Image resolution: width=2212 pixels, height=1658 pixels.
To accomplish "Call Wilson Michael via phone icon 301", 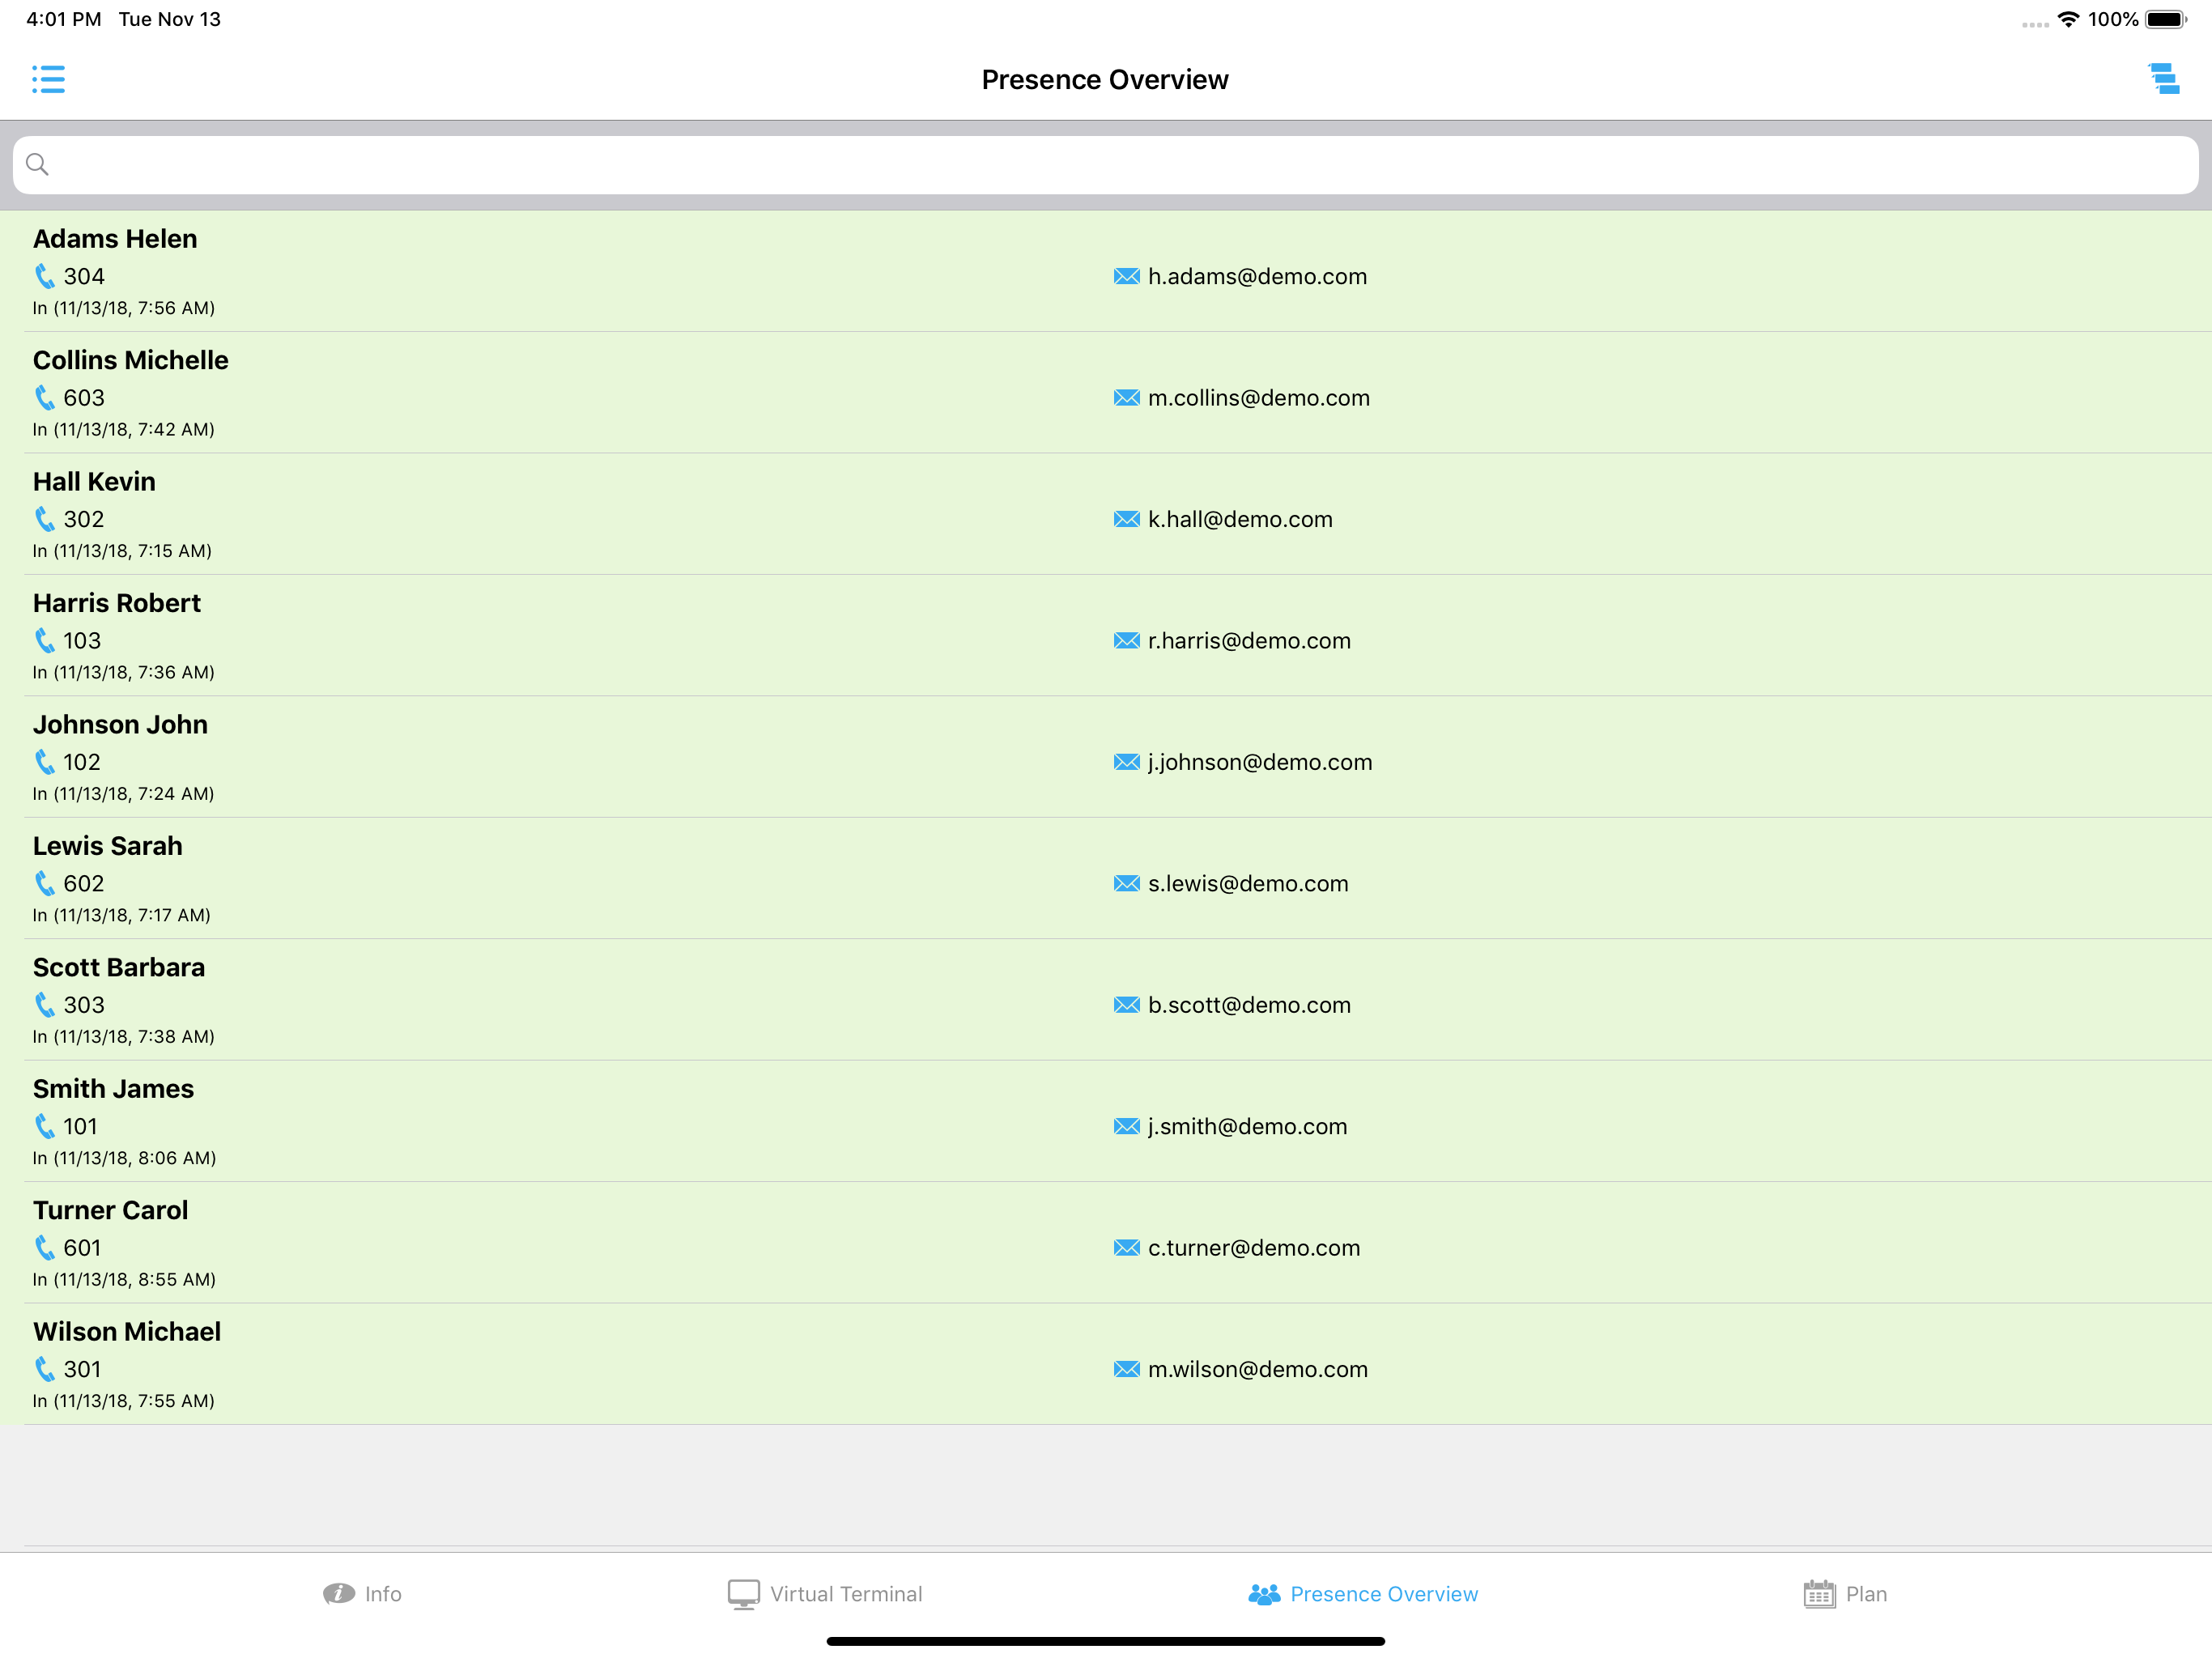I will [x=45, y=1369].
